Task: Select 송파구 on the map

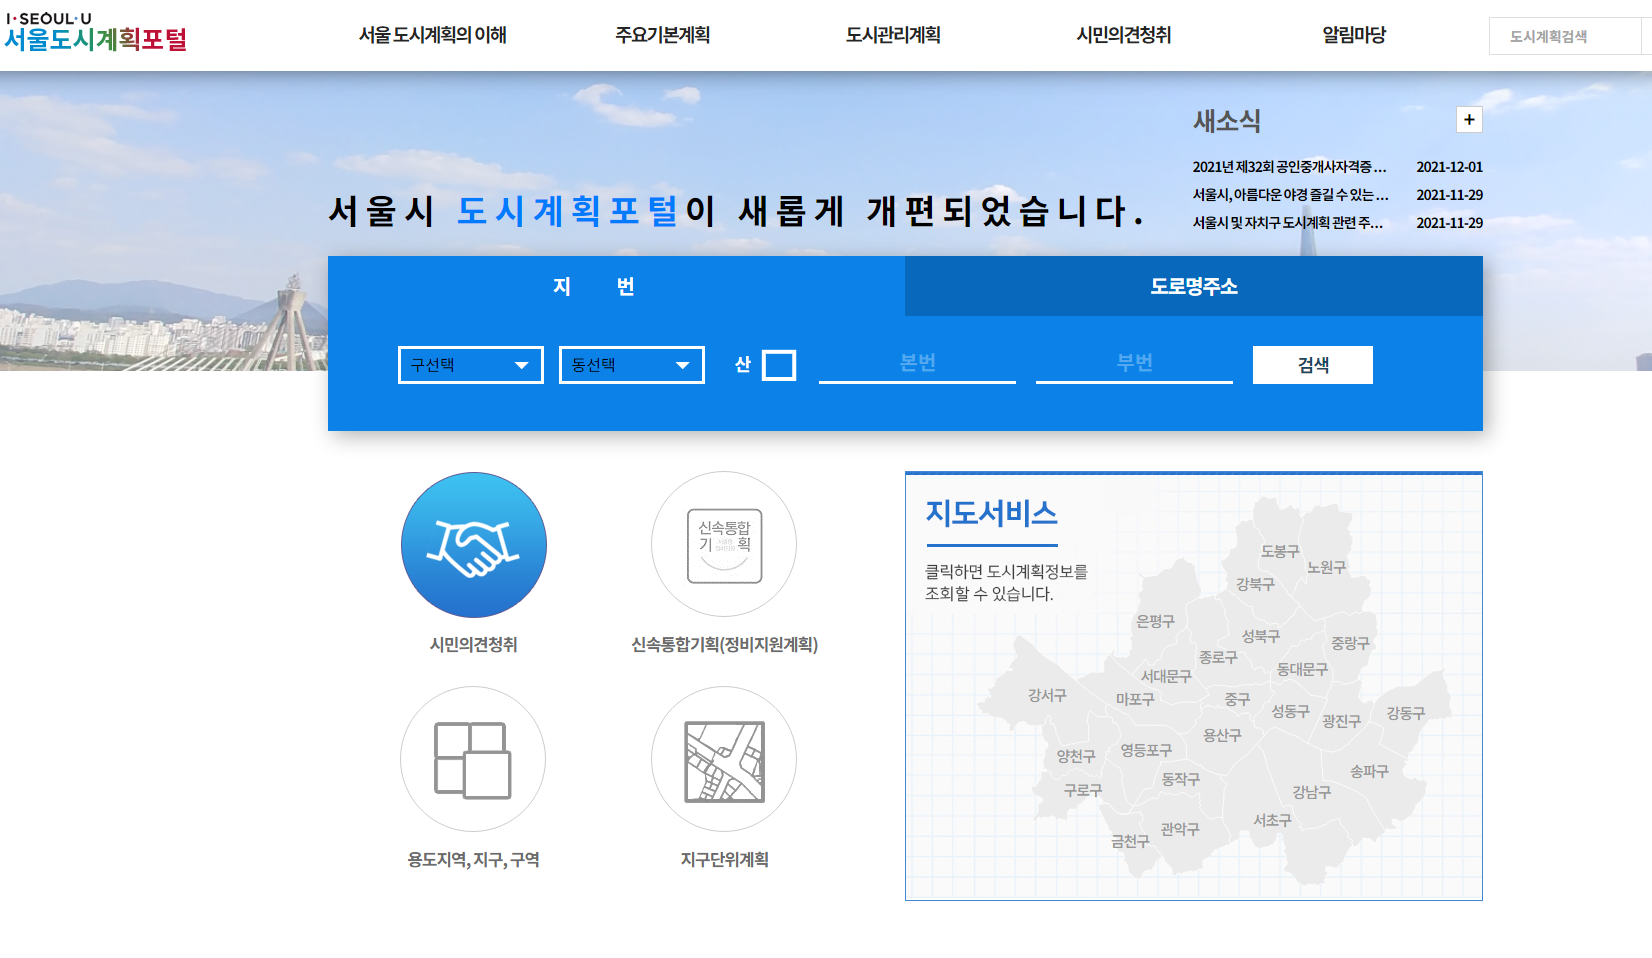Action: tap(1369, 771)
